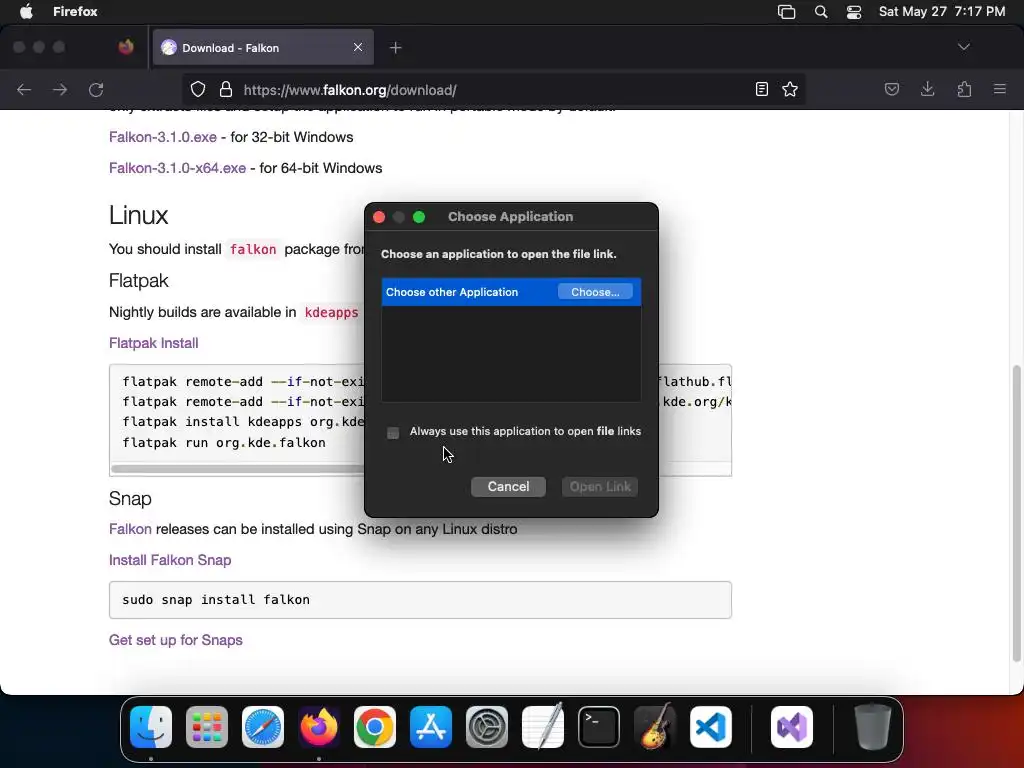Click the sudo snap install falkon text

(x=216, y=600)
